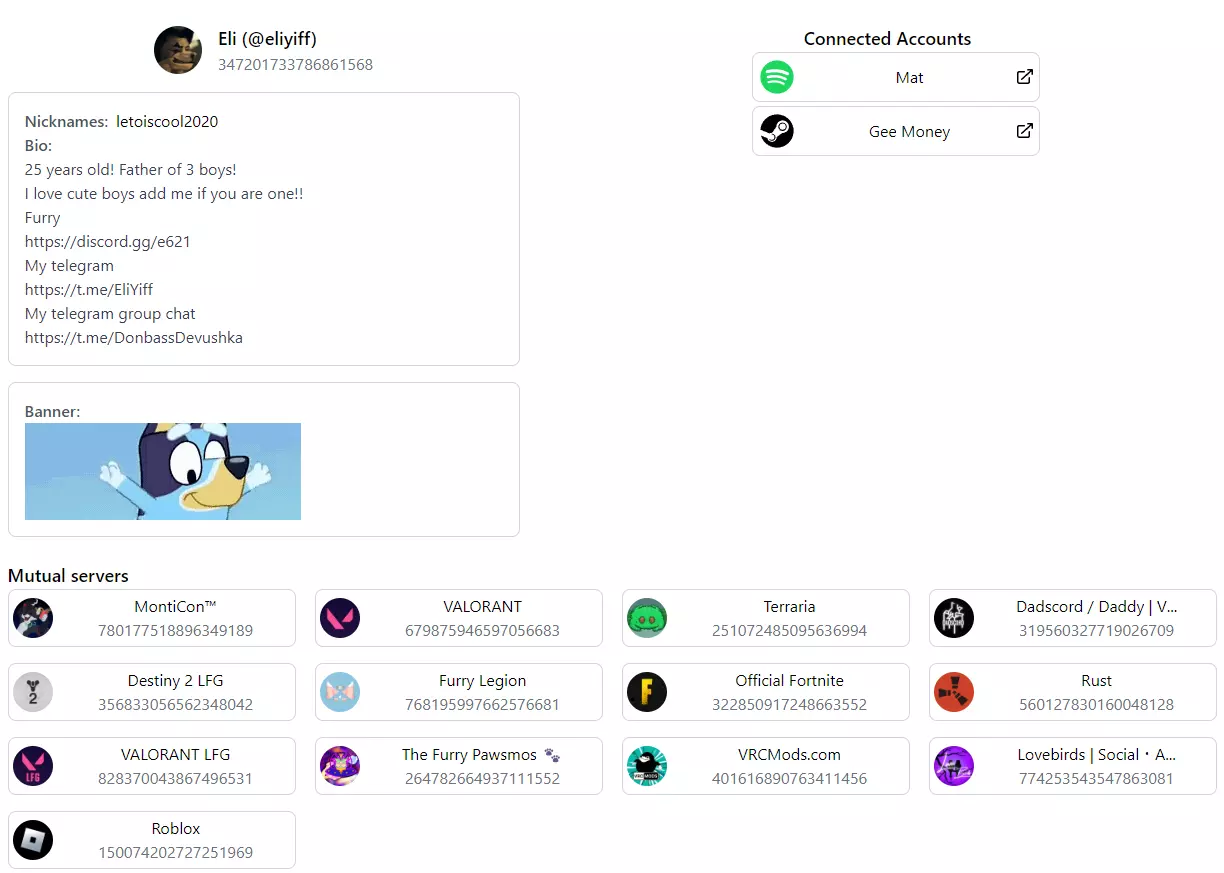This screenshot has width=1224, height=873.
Task: Click the Connected Accounts heading
Action: [x=887, y=39]
